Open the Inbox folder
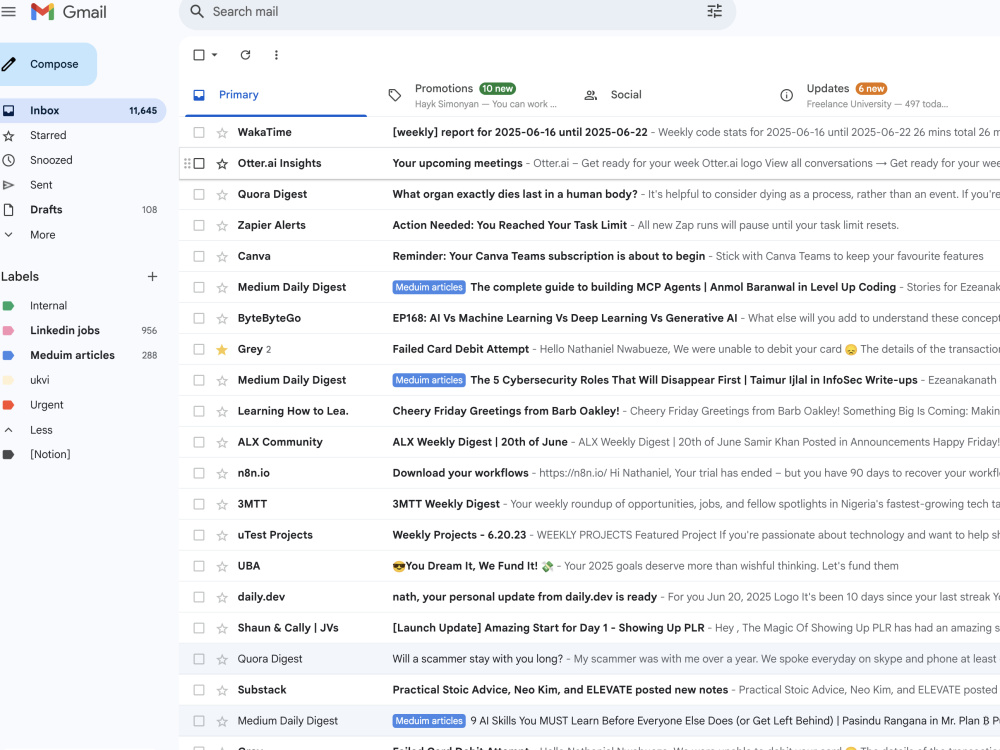The height and width of the screenshot is (750, 1000). pos(82,110)
